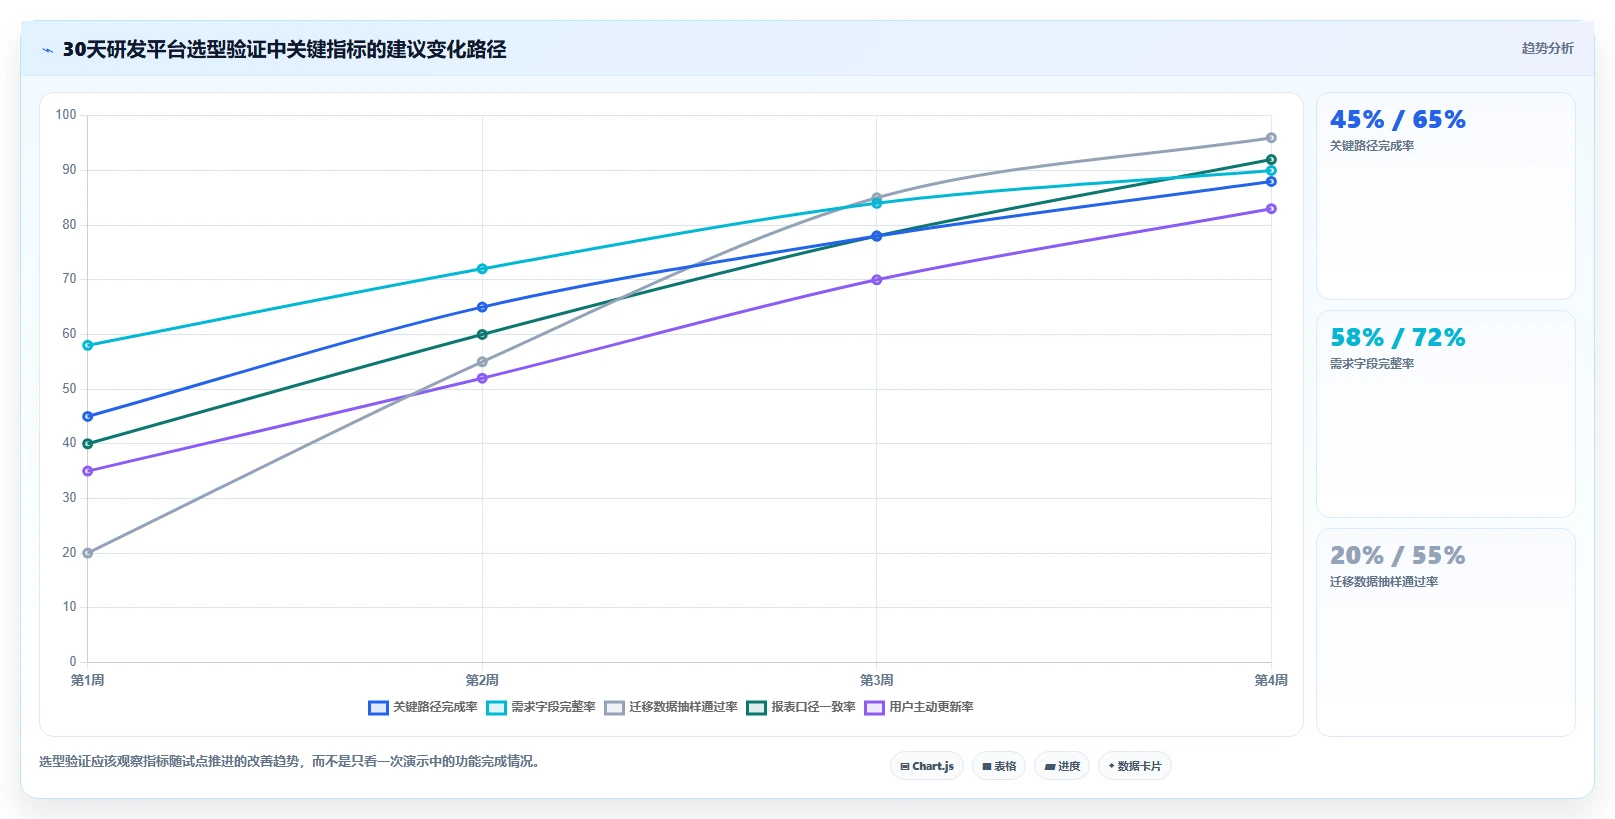Click the 报表口径一致率 point at 第1周 (40)
The height and width of the screenshot is (819, 1615).
point(88,443)
